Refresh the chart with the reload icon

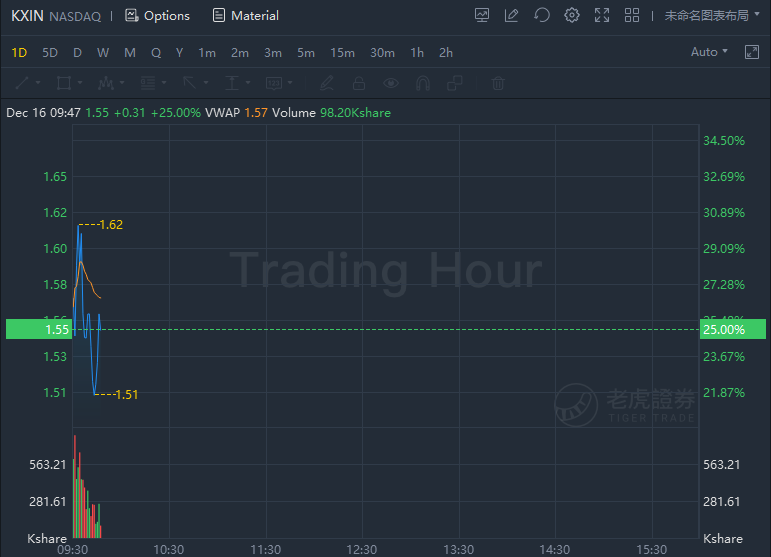(541, 16)
